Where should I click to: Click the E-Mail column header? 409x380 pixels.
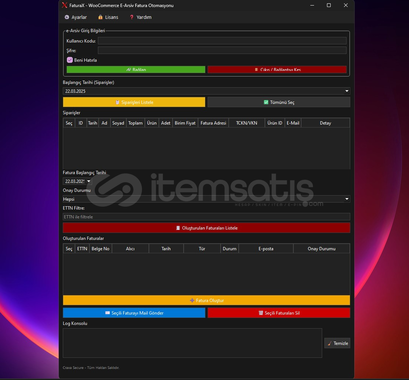point(293,123)
